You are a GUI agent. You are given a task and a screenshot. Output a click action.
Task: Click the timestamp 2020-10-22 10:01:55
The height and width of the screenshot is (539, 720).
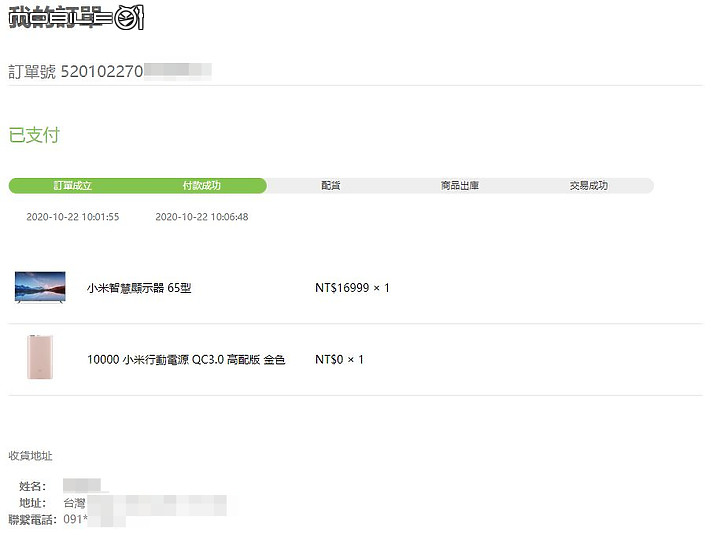click(x=73, y=217)
